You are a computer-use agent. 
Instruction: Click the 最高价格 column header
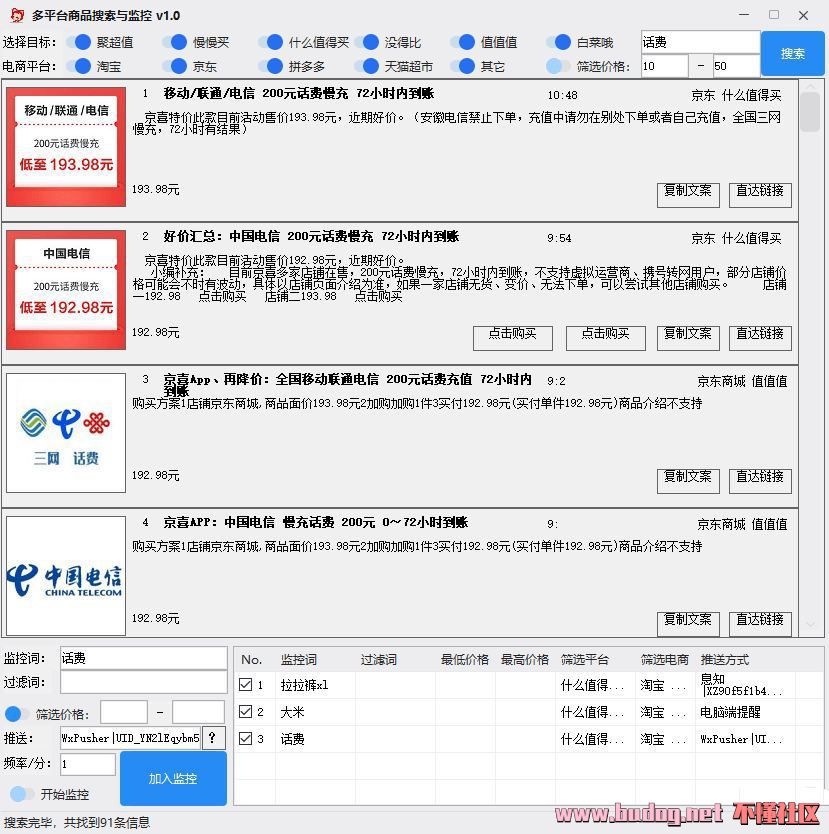pyautogui.click(x=525, y=660)
